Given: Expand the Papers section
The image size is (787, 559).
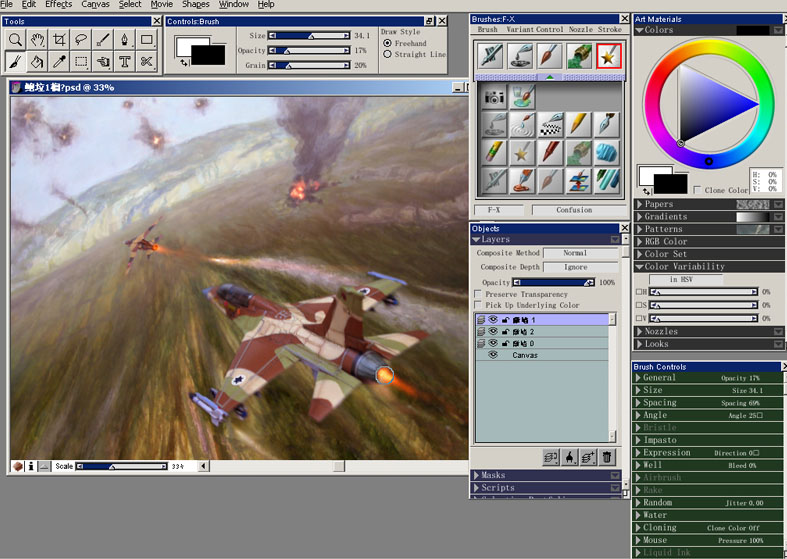Looking at the screenshot, I should pos(639,204).
